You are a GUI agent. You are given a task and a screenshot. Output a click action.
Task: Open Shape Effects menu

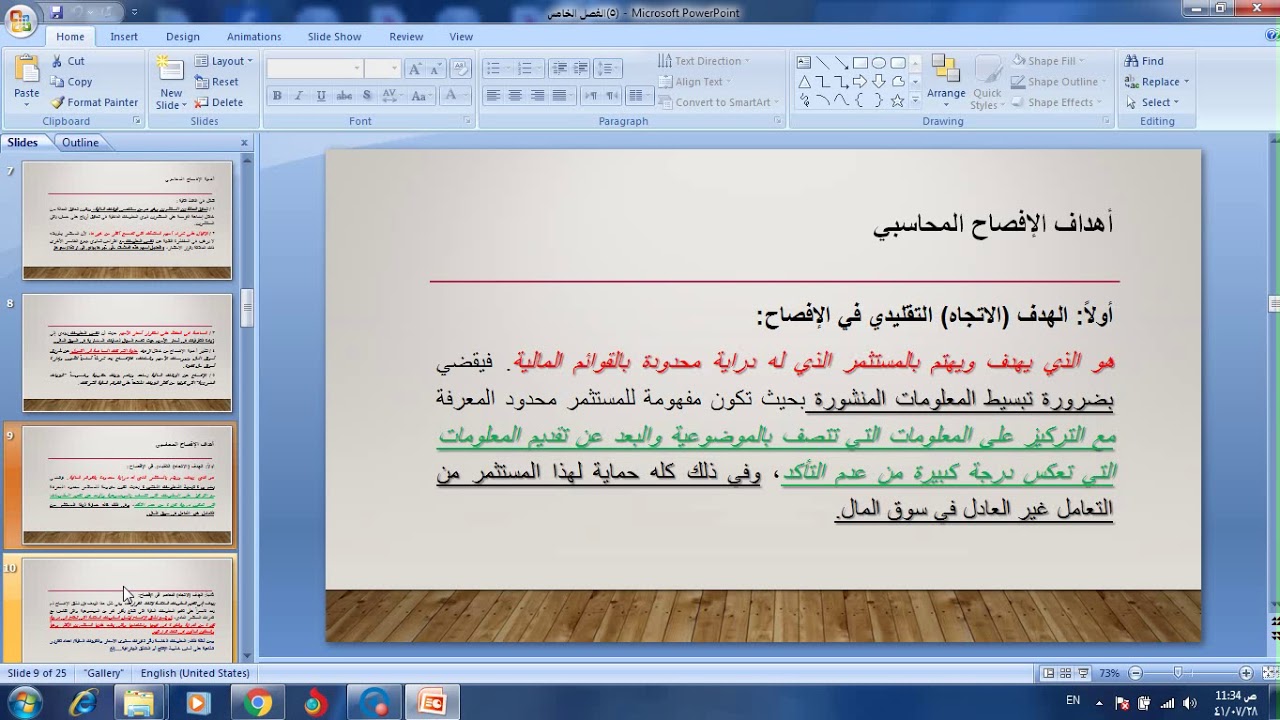(x=1056, y=102)
